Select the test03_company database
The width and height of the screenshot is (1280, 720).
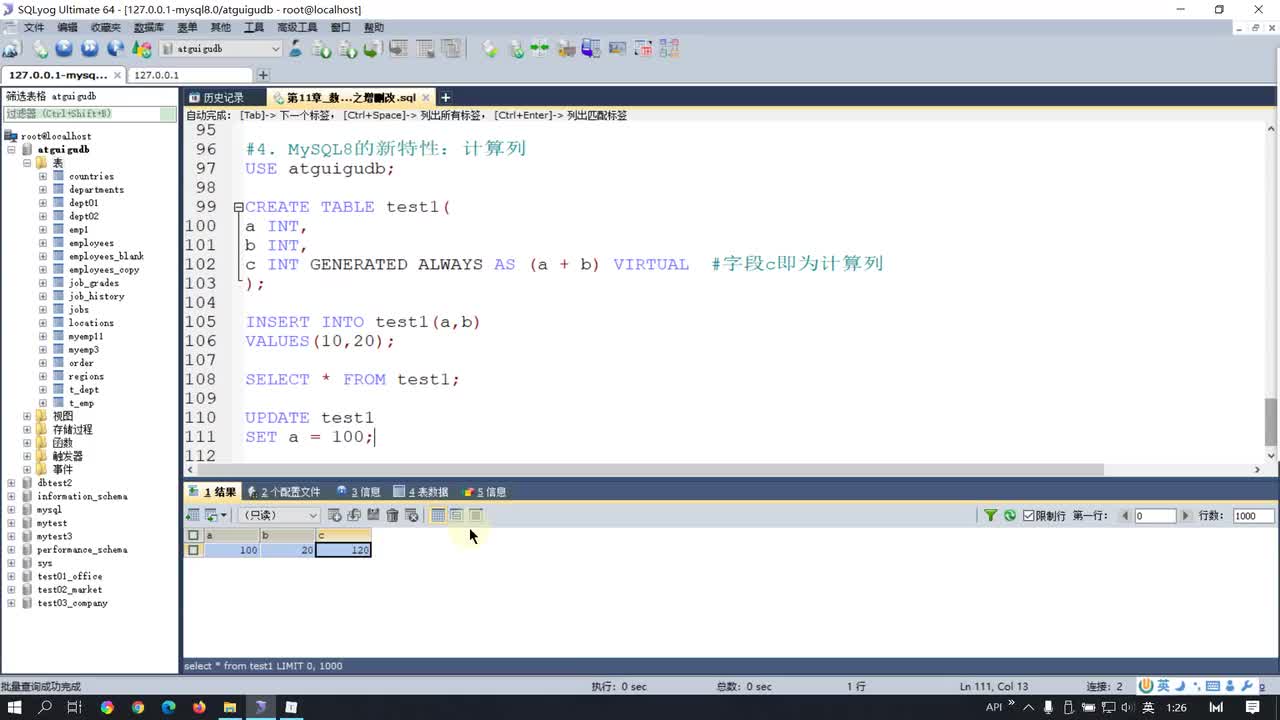(x=72, y=604)
